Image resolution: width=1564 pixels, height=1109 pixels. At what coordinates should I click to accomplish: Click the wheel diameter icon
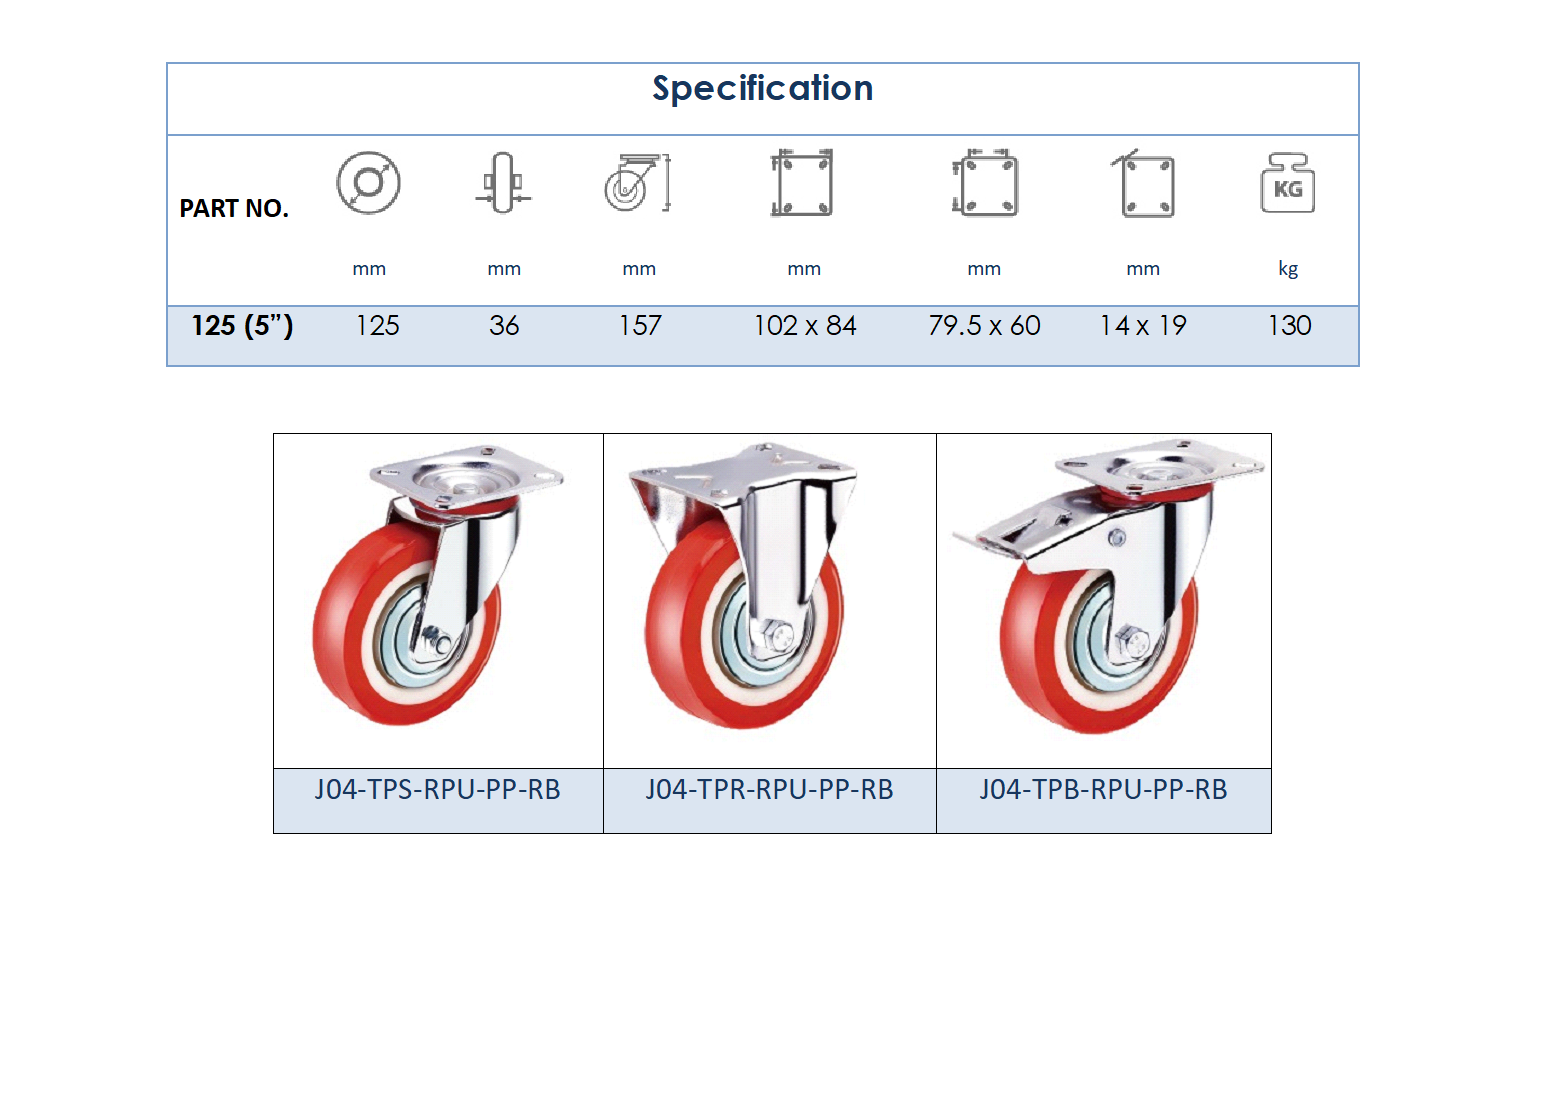click(368, 183)
